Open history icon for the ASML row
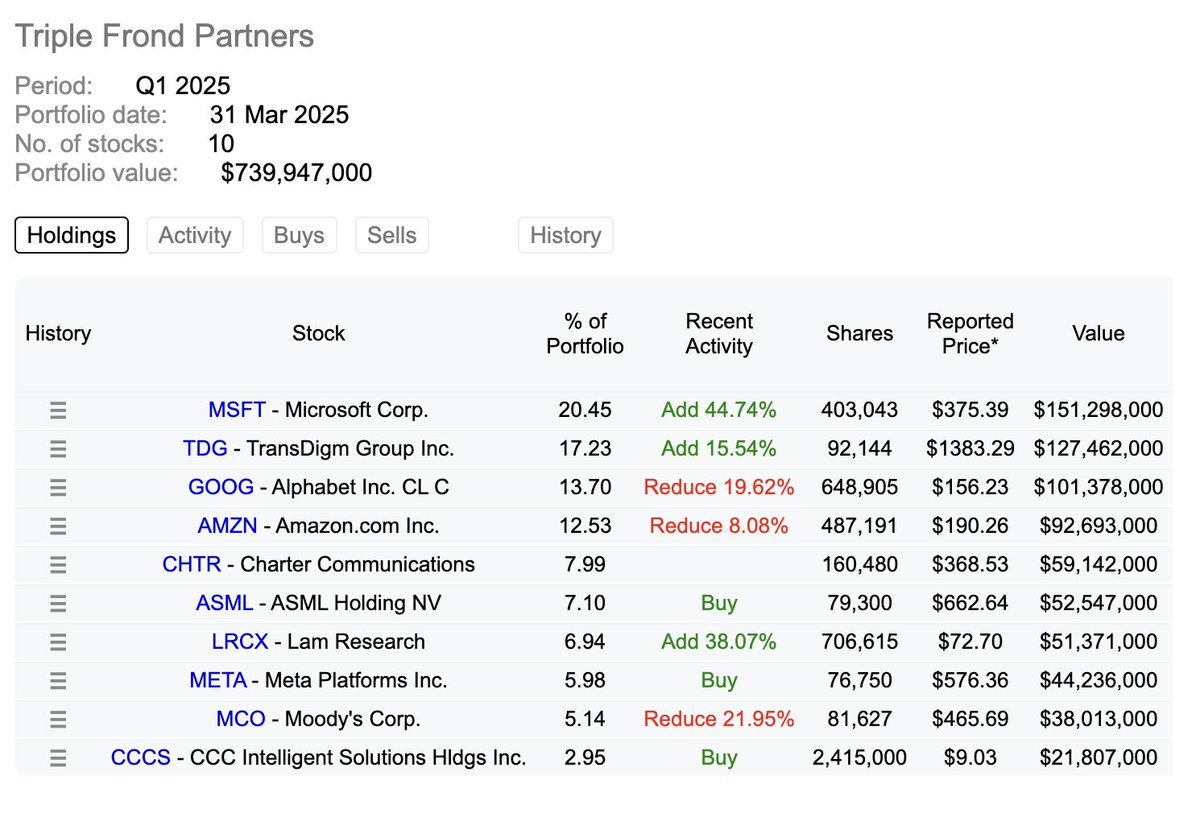Screen dimensions: 1200x813 58,603
